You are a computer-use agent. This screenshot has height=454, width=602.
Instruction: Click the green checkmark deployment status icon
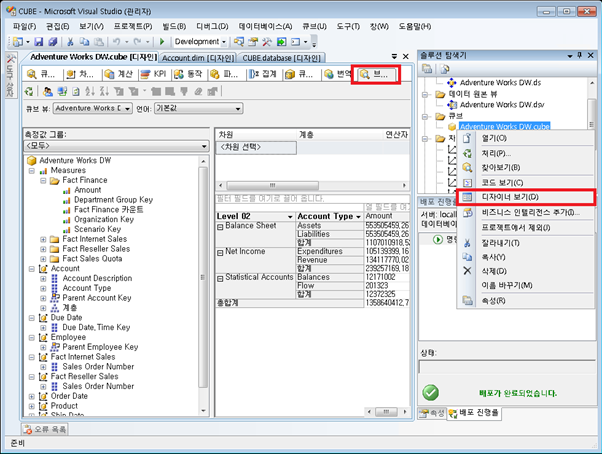tap(430, 392)
